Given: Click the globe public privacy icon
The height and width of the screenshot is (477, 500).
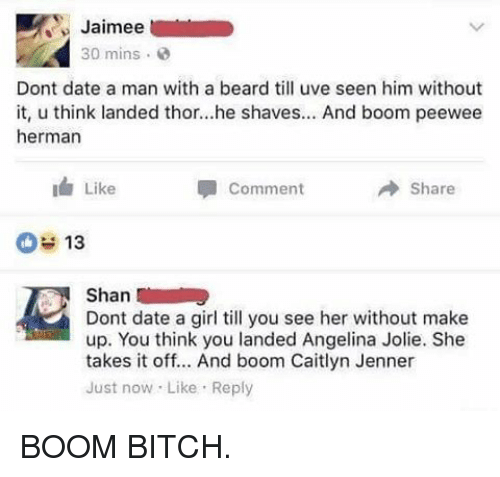Looking at the screenshot, I should [x=163, y=54].
